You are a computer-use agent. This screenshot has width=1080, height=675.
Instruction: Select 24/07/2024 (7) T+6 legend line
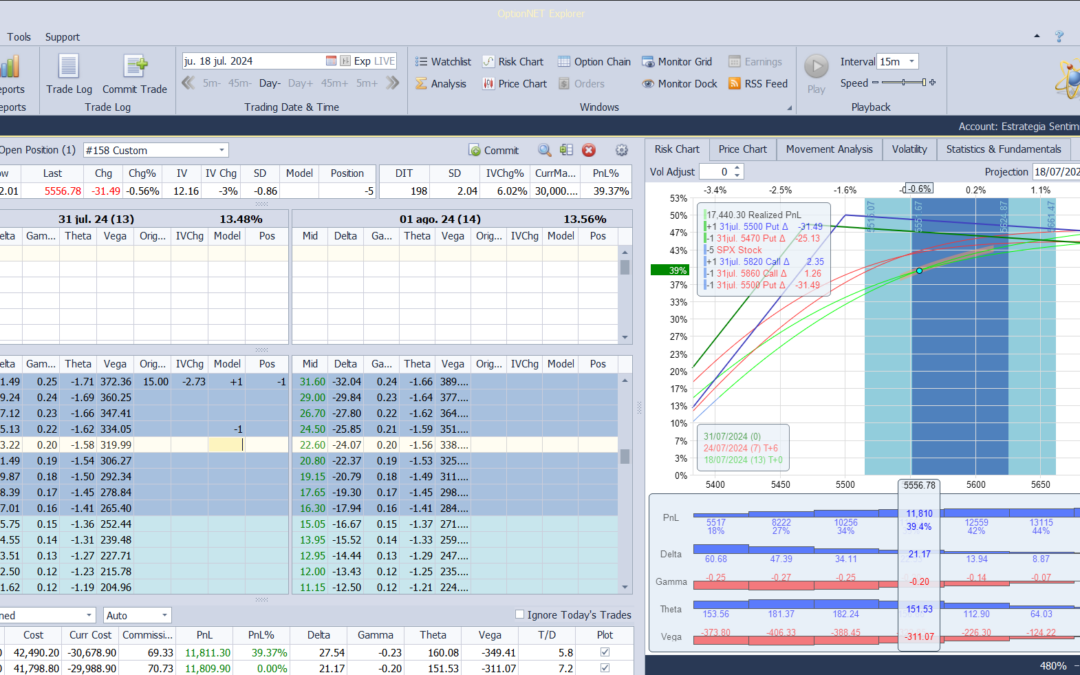tap(741, 448)
